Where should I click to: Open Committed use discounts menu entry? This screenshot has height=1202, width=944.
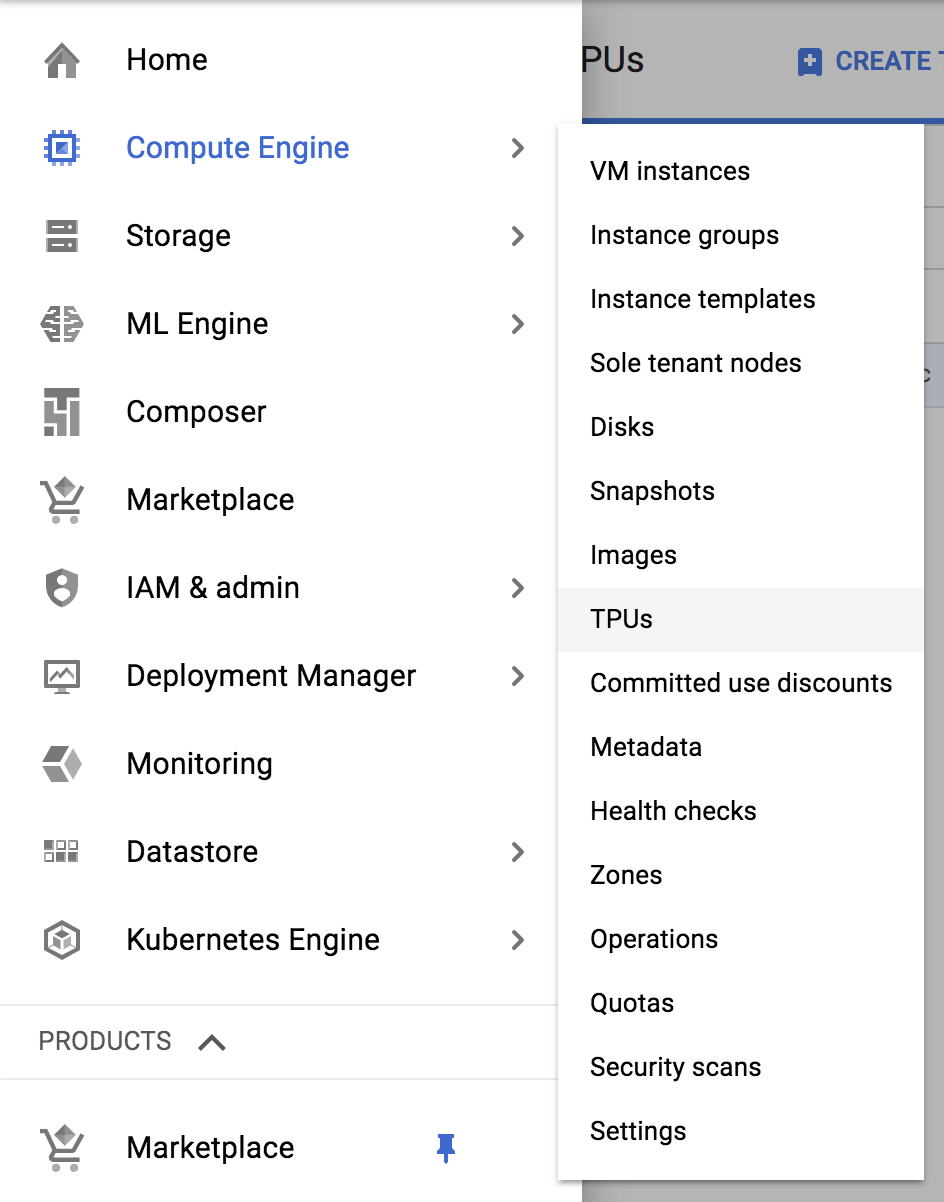741,683
